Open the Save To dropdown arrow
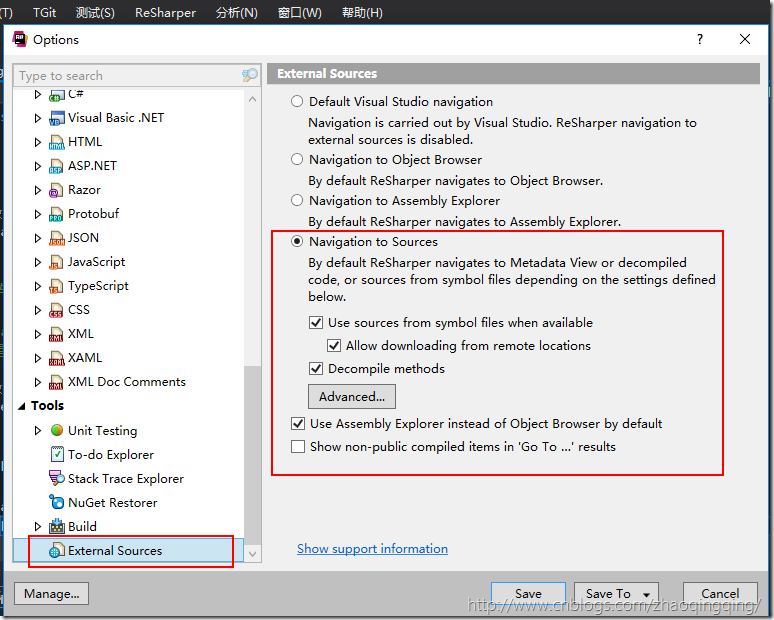 click(x=648, y=594)
